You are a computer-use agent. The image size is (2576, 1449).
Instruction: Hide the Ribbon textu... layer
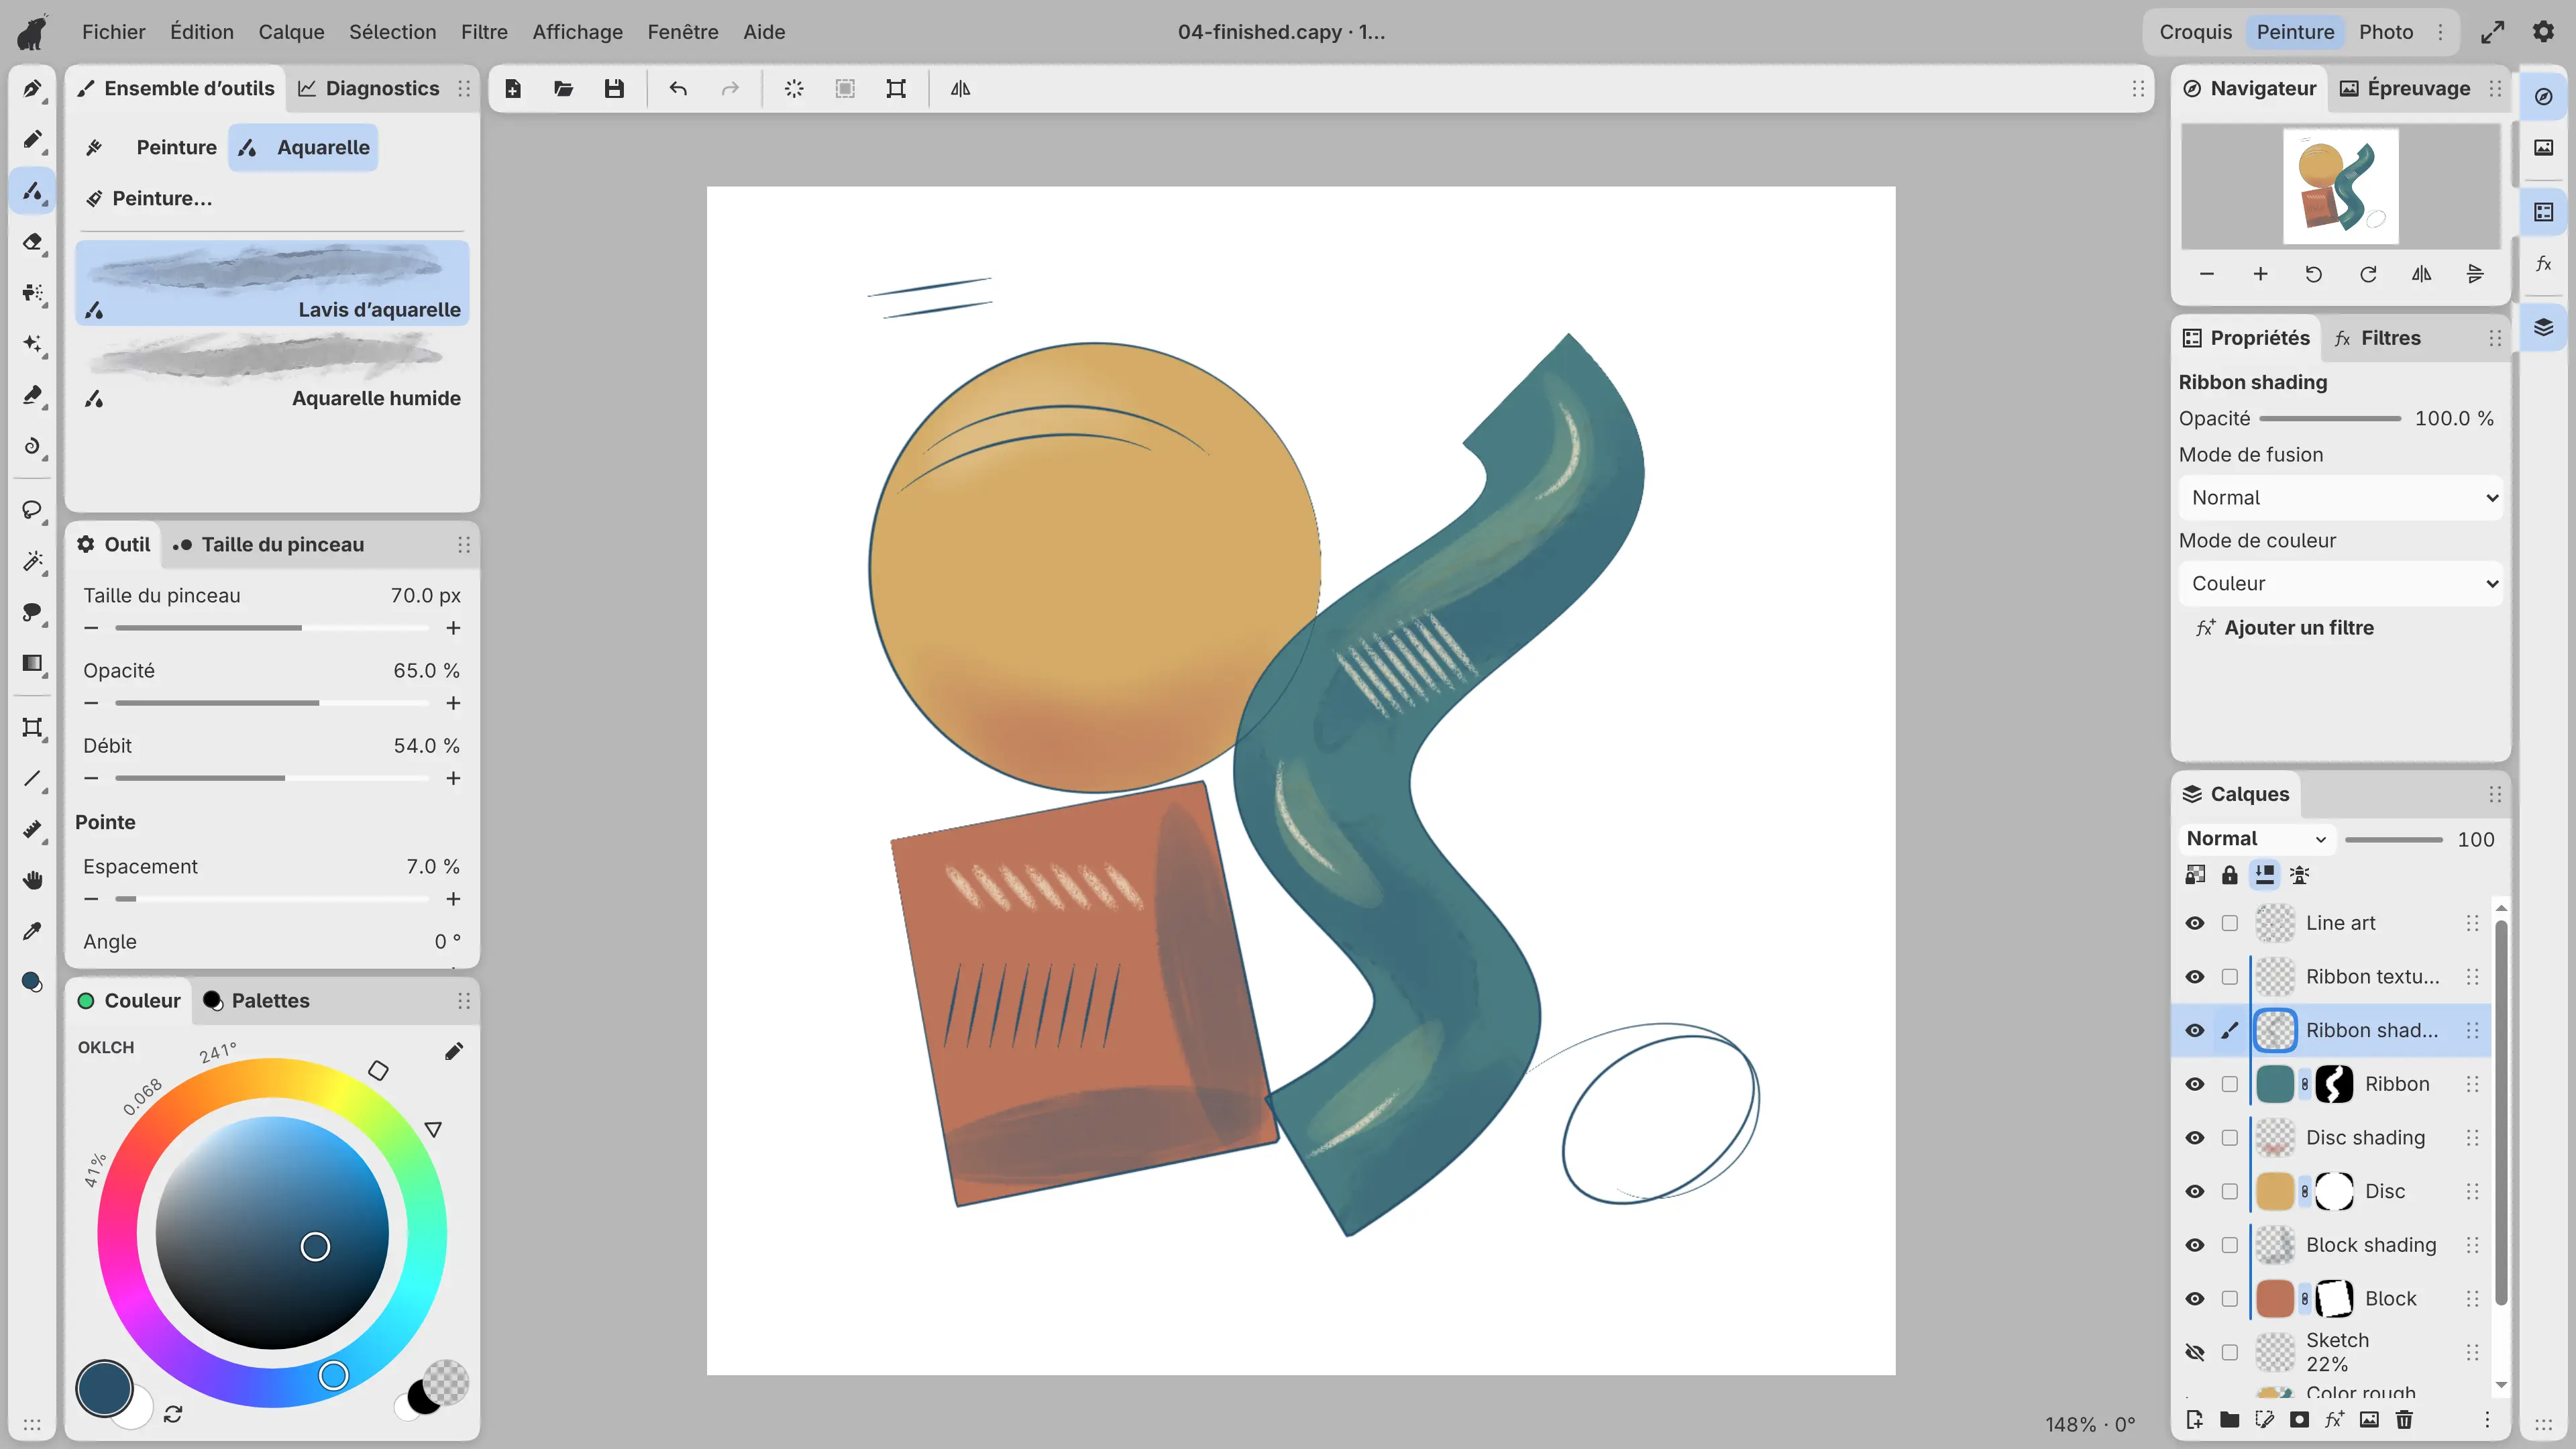[x=2194, y=977]
